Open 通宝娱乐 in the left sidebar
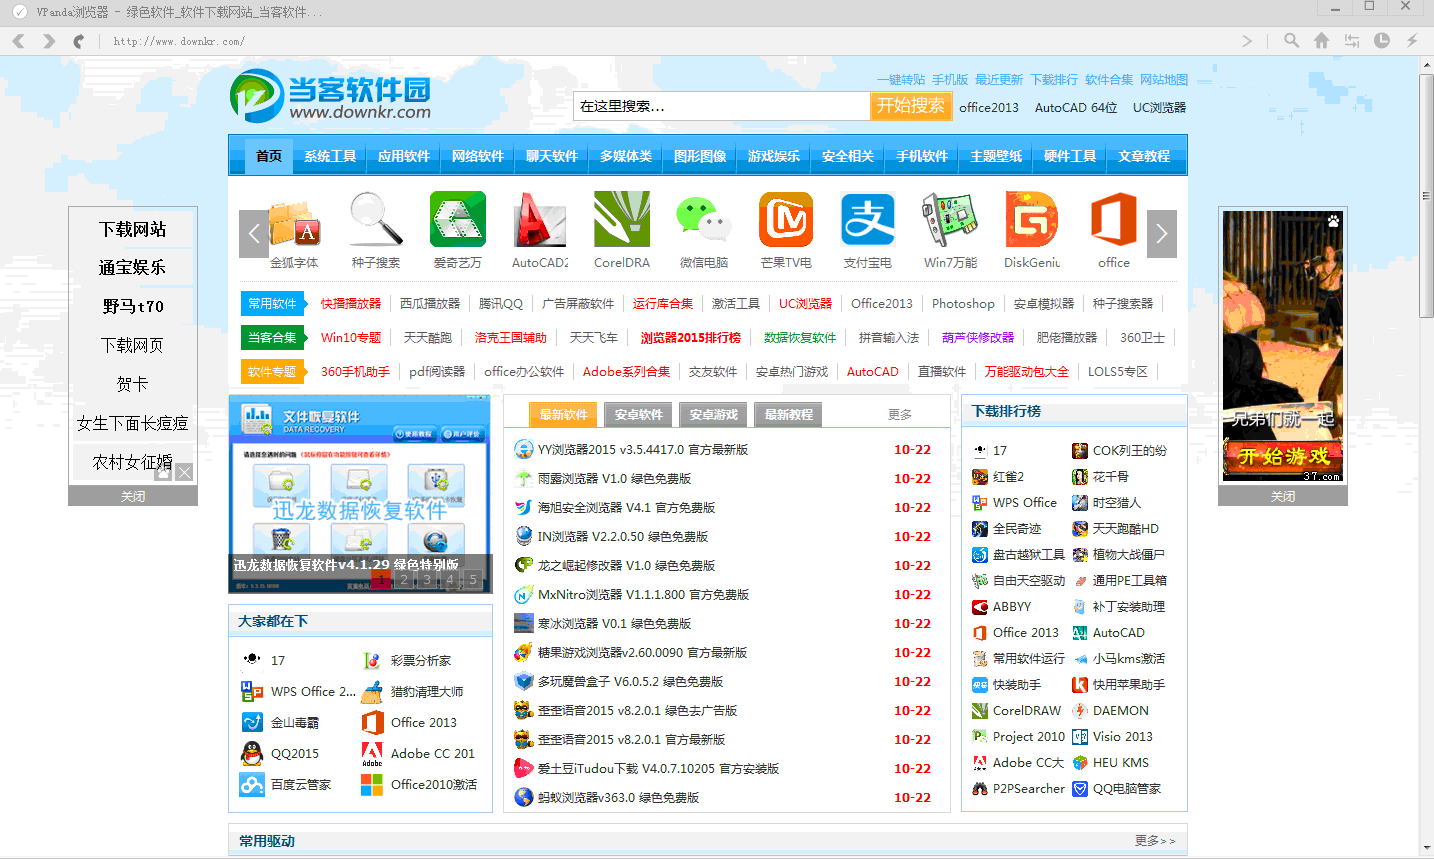The width and height of the screenshot is (1434, 859). click(133, 267)
